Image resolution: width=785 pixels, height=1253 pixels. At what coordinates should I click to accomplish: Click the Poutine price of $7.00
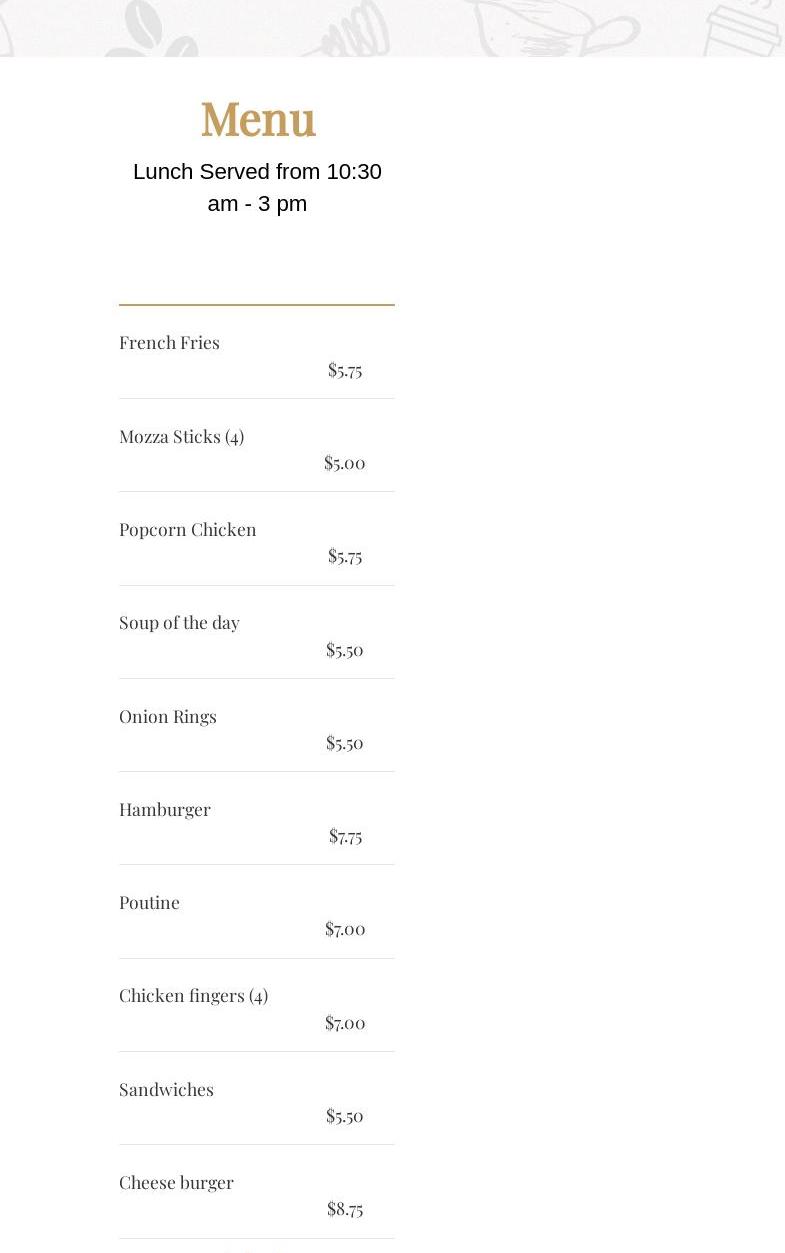345,929
